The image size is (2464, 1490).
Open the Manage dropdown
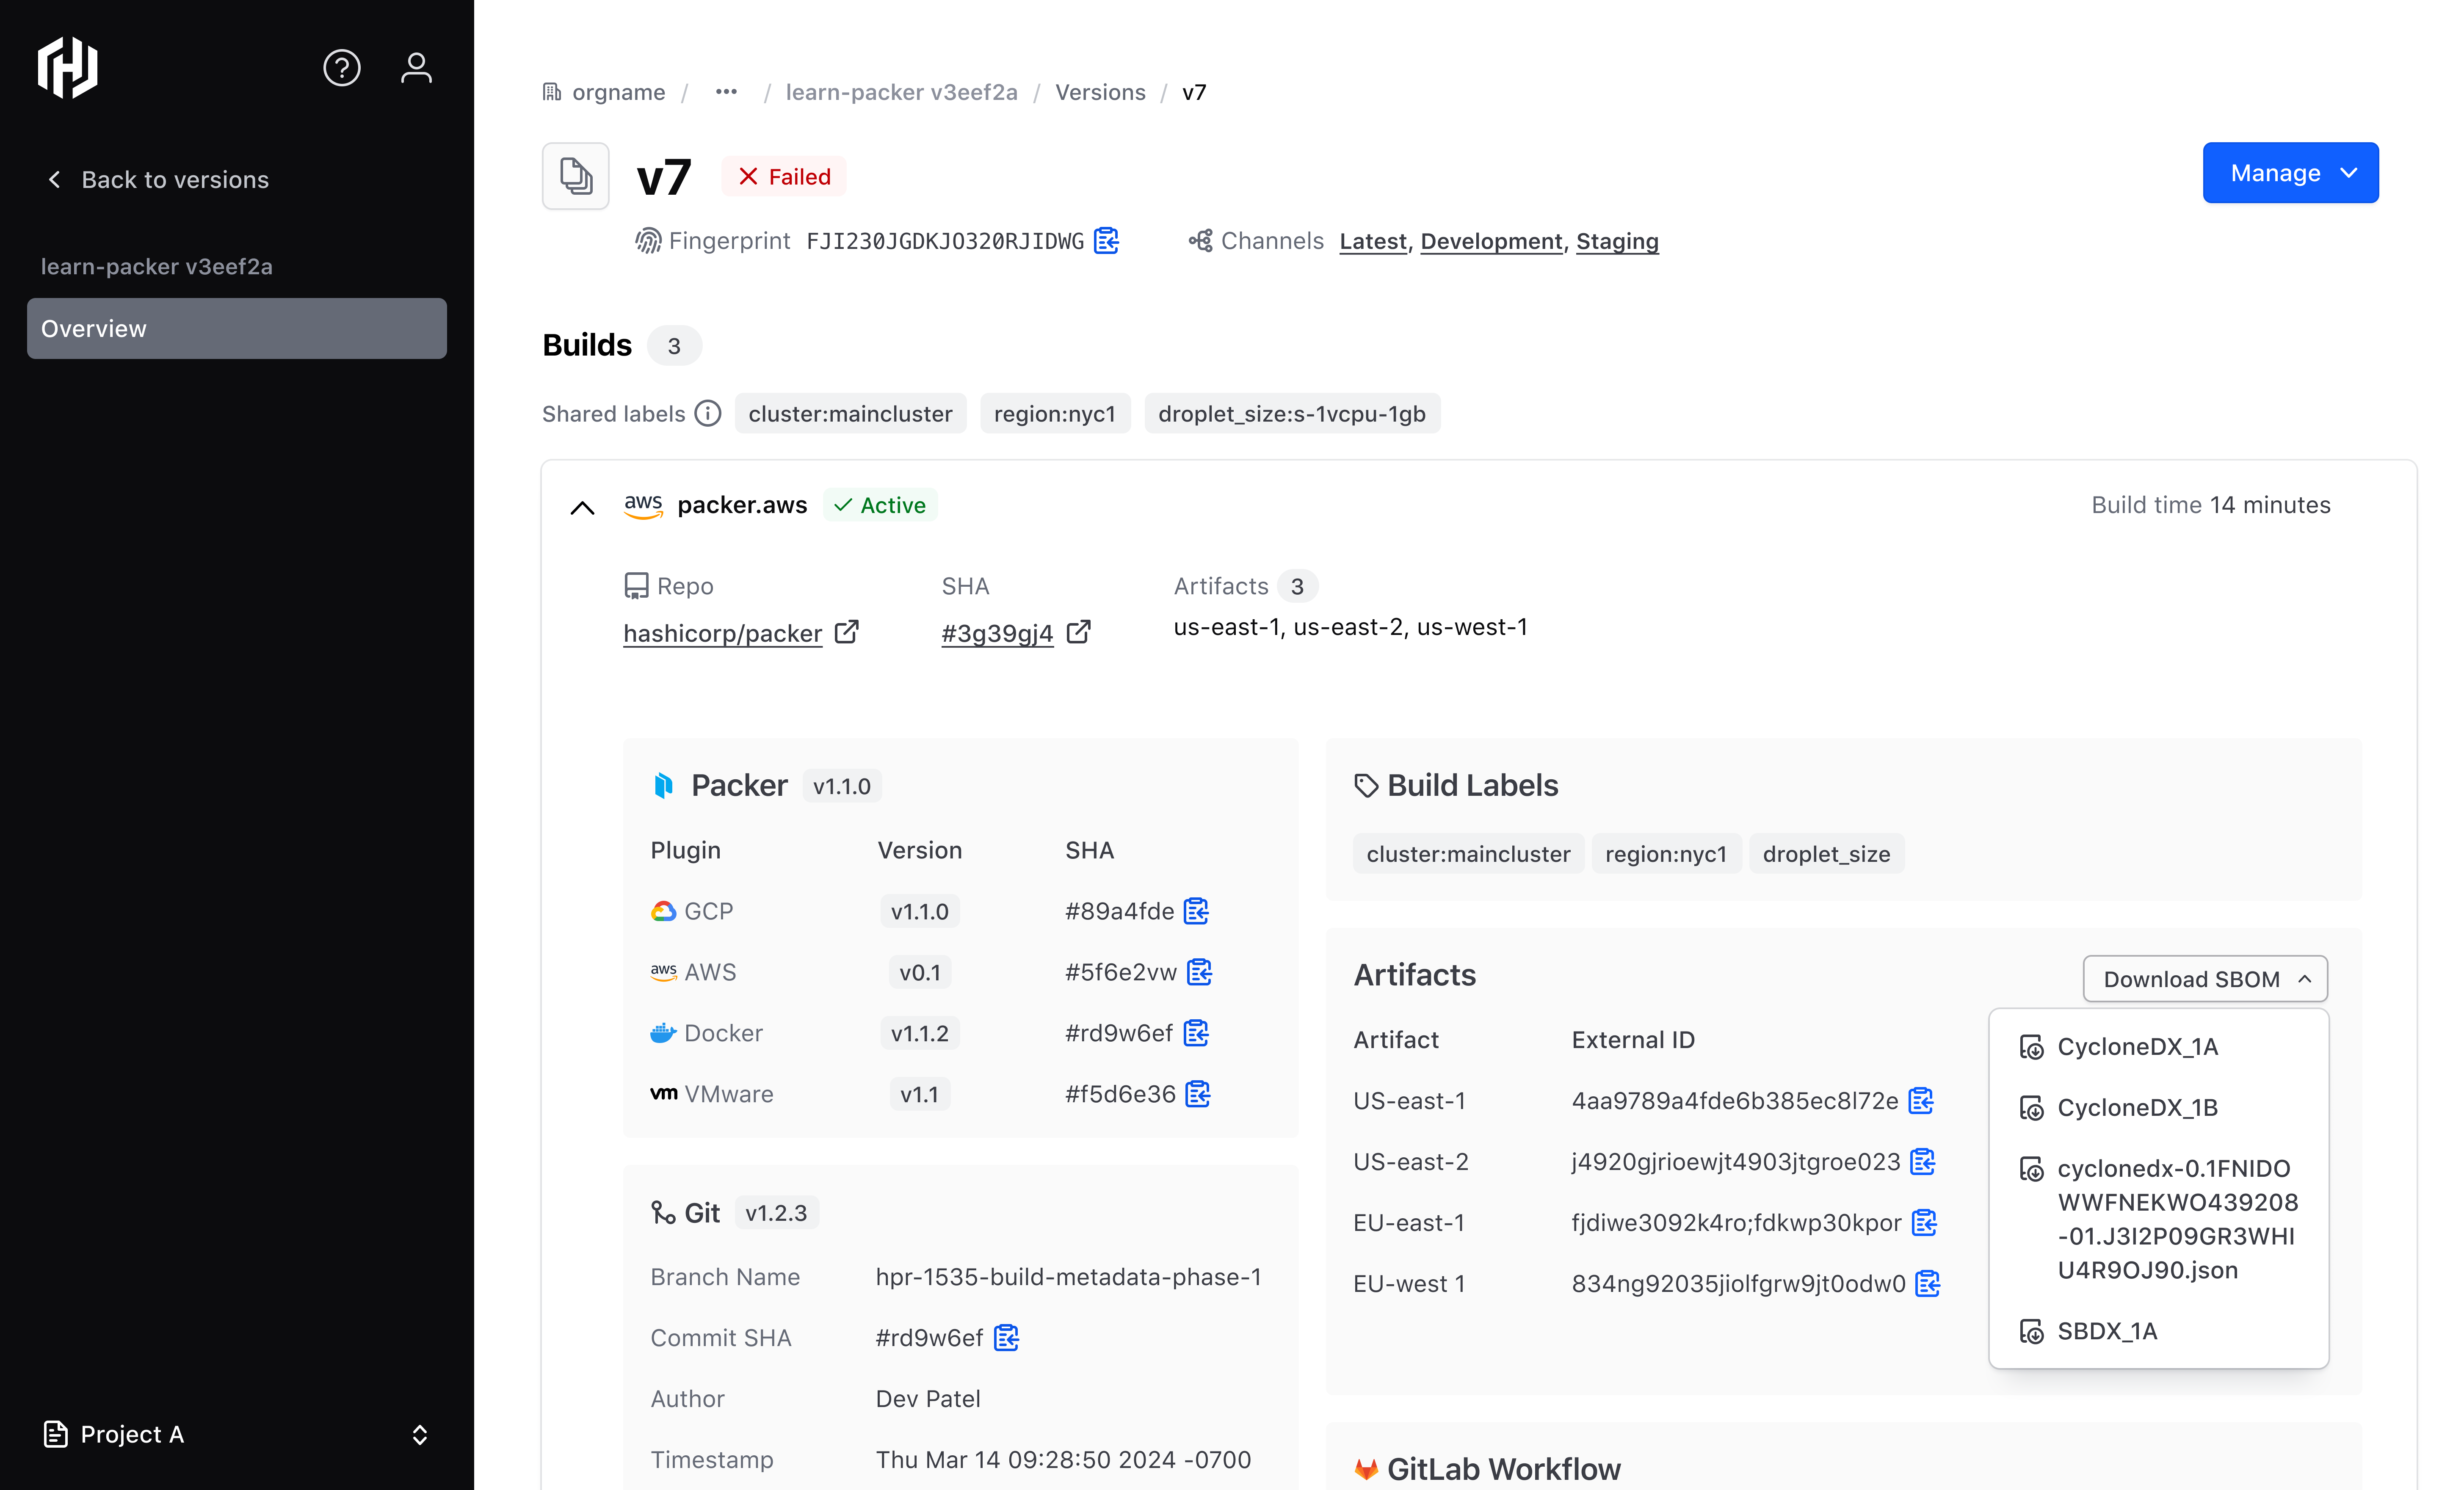[2290, 173]
